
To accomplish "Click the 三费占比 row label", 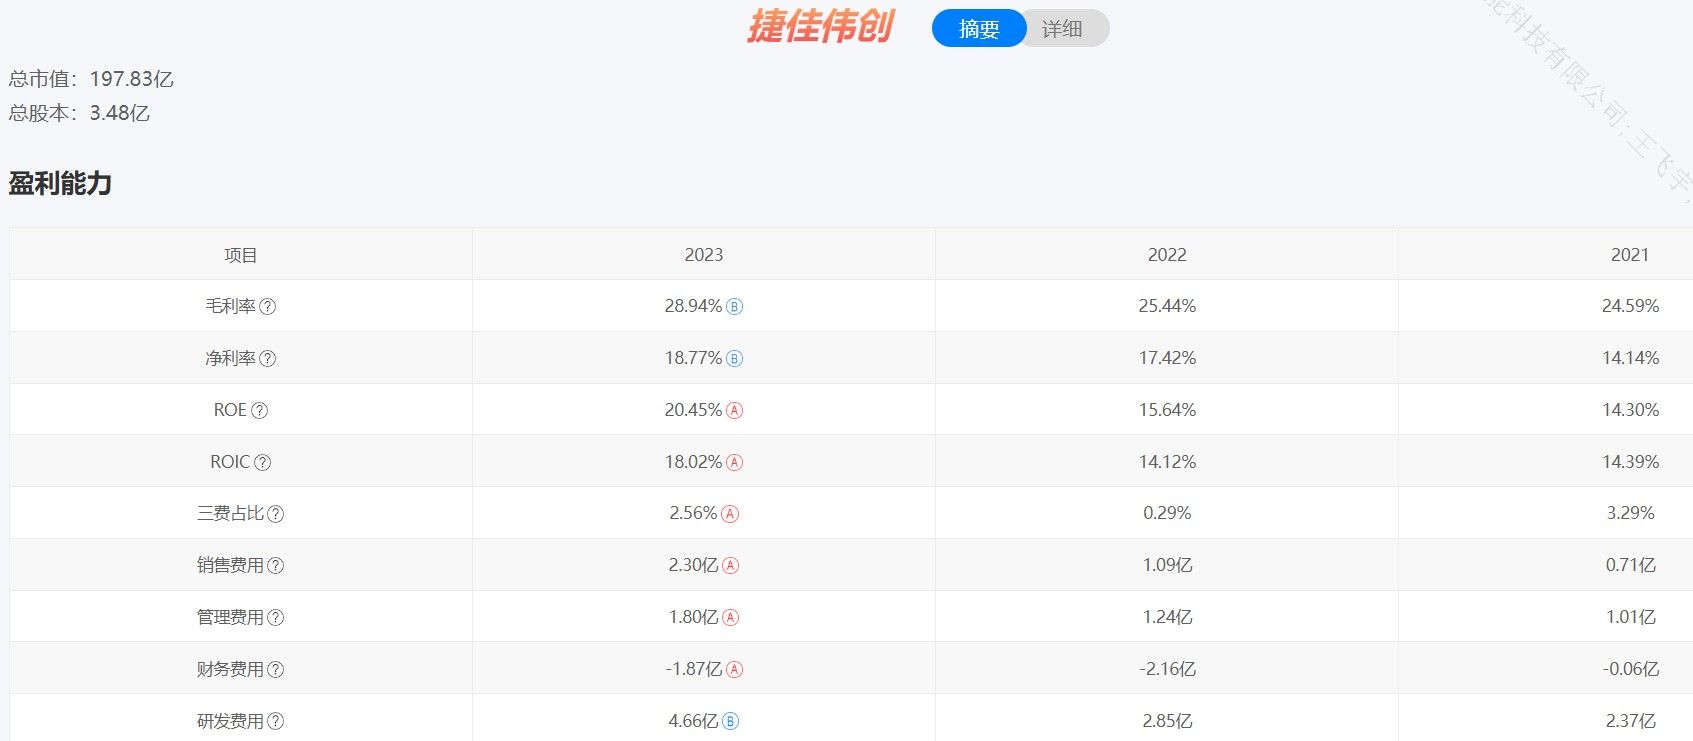I will pos(231,513).
